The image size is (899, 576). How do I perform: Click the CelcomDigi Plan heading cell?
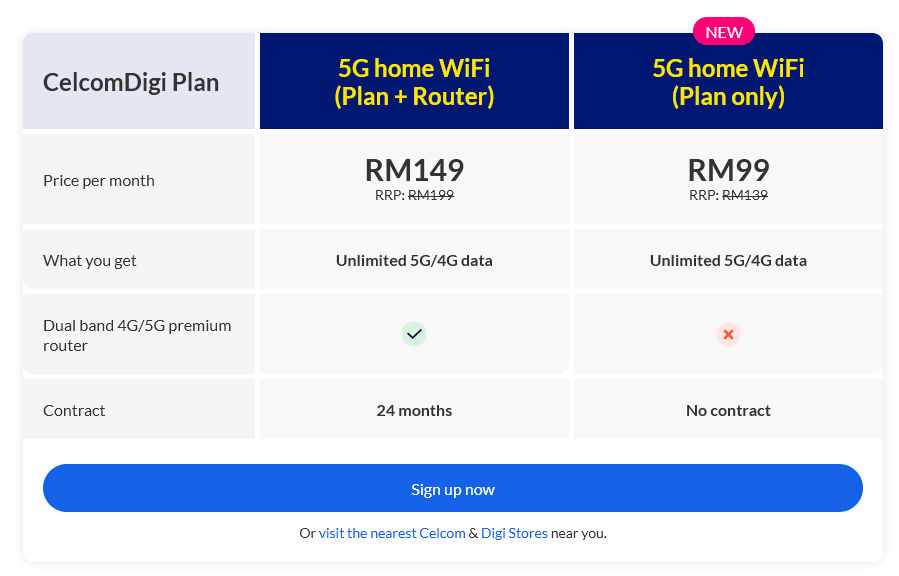pyautogui.click(x=139, y=81)
